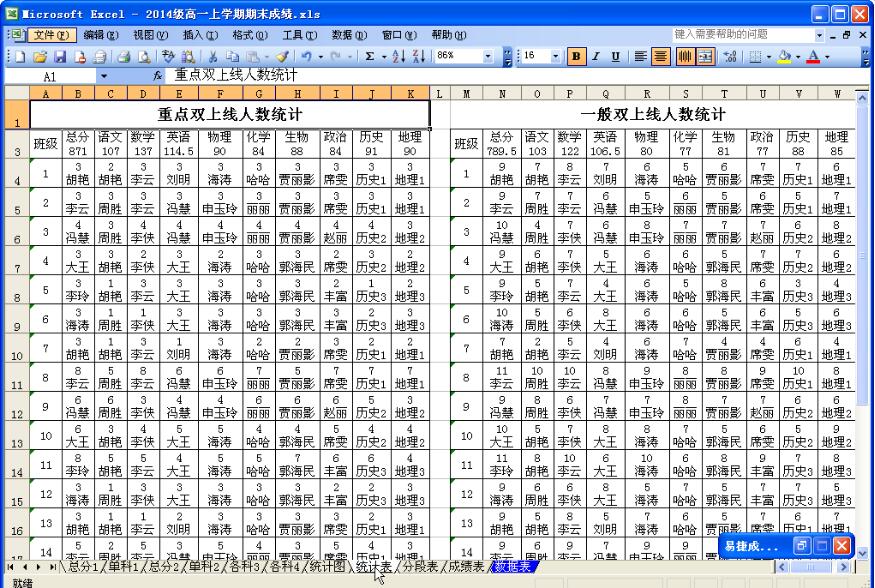875x588 pixels.
Task: Jump to last sheet tab arrow
Action: coord(52,567)
